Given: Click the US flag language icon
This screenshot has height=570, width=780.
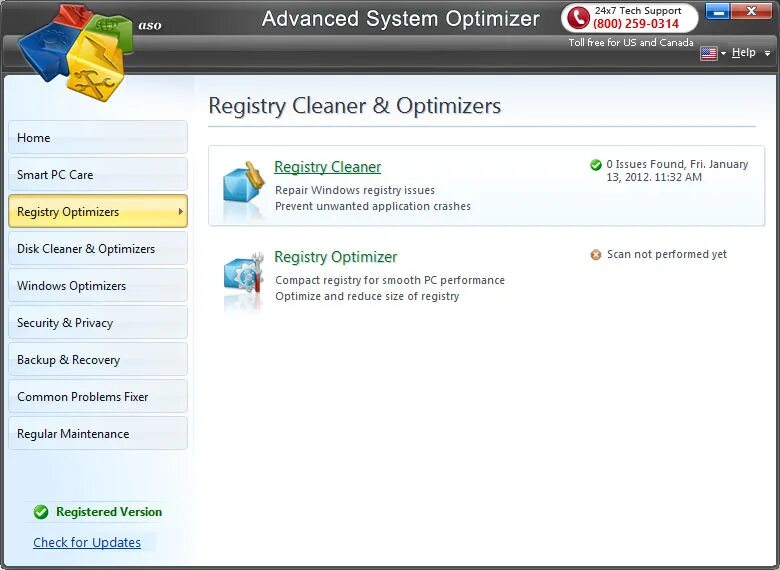Looking at the screenshot, I should coord(708,53).
